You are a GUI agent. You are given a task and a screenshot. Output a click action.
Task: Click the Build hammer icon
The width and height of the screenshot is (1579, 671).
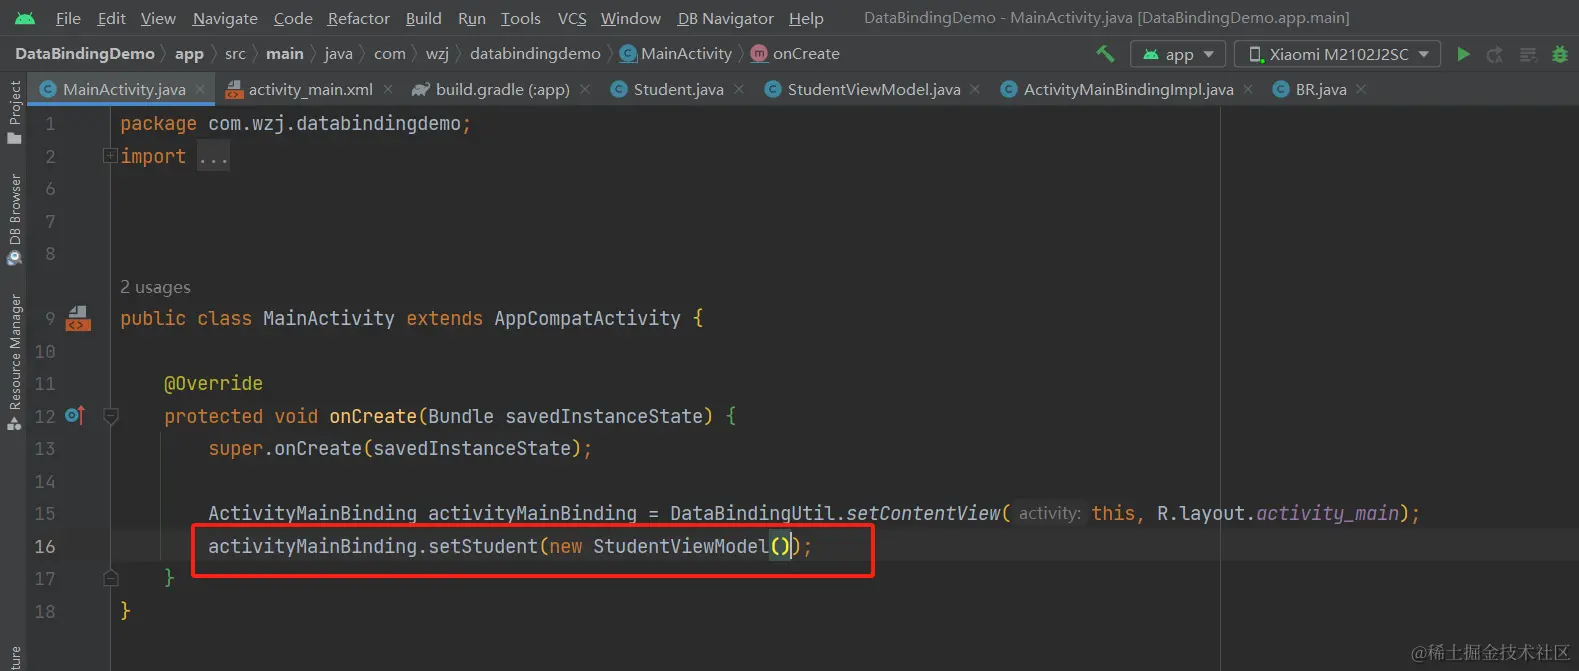1105,54
